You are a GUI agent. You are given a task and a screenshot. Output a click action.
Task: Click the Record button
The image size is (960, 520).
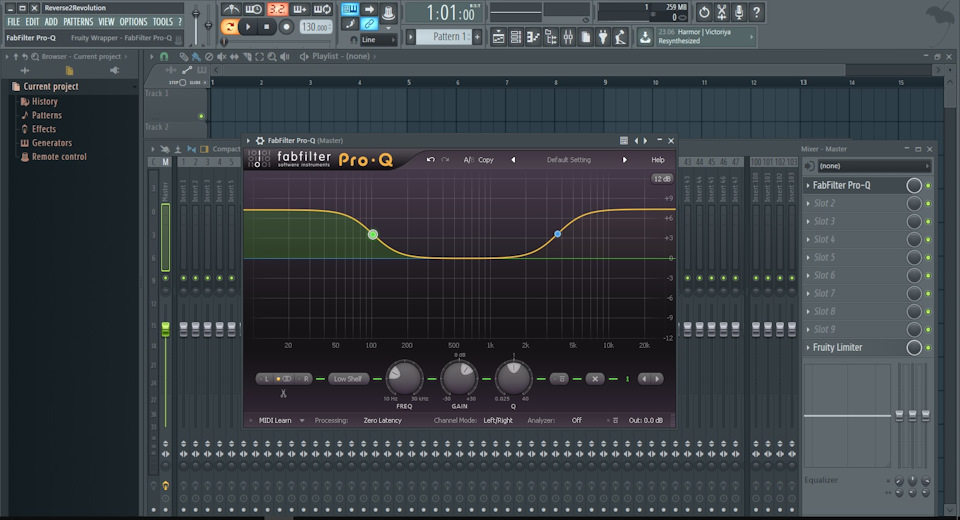click(x=286, y=27)
